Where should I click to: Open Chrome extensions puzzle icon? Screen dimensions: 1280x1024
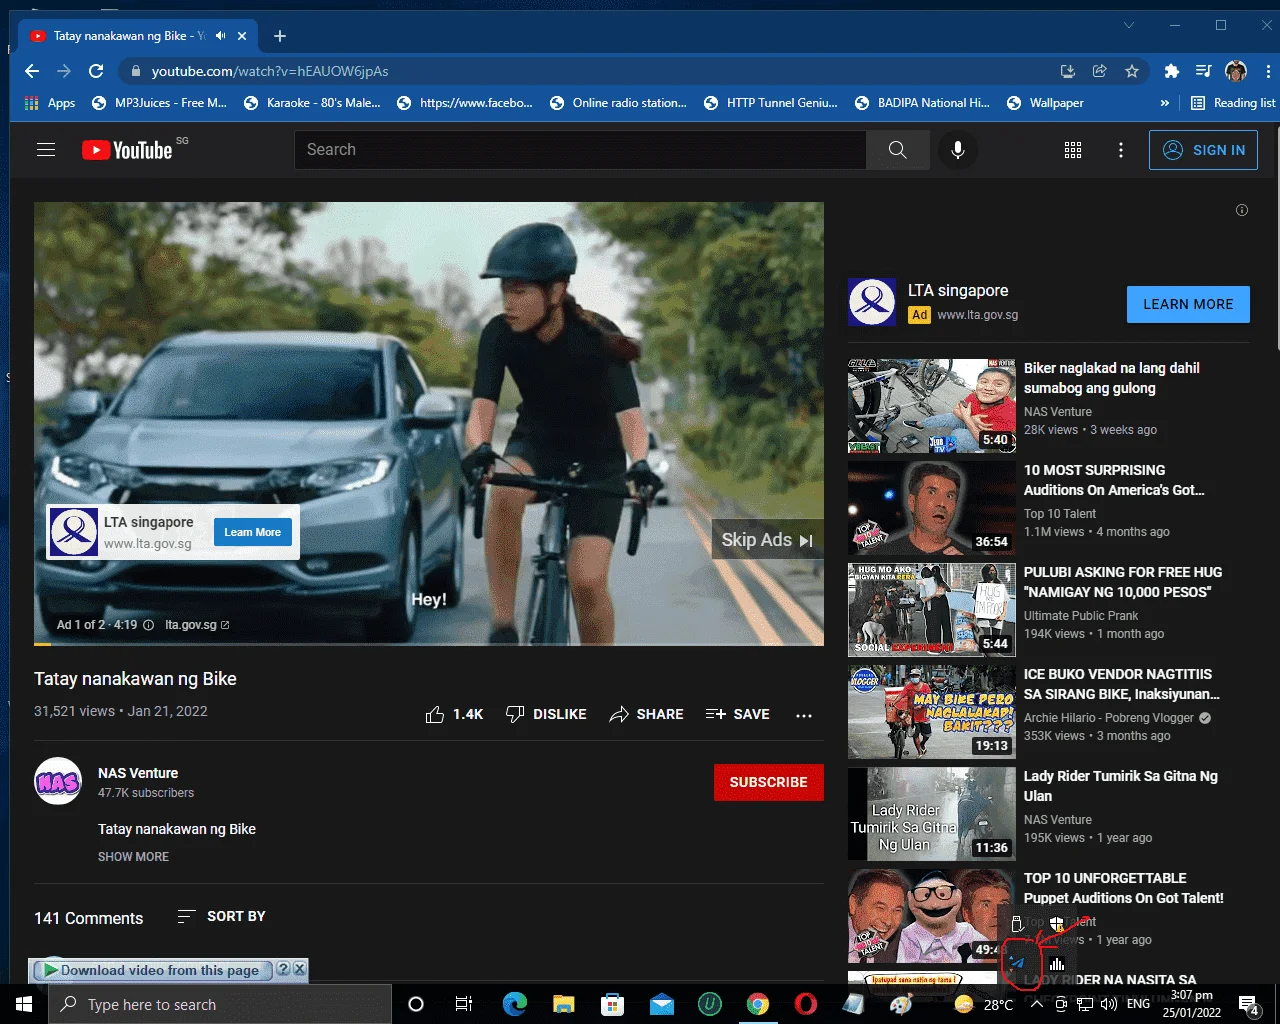pos(1172,71)
